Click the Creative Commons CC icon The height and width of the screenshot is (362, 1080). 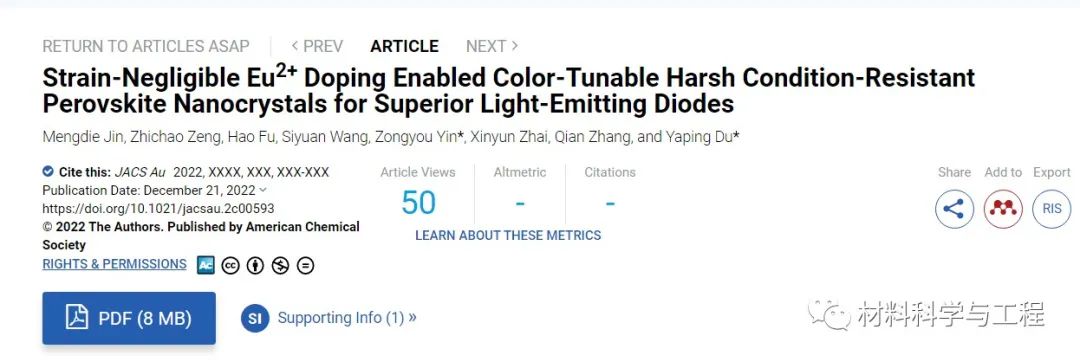click(230, 265)
